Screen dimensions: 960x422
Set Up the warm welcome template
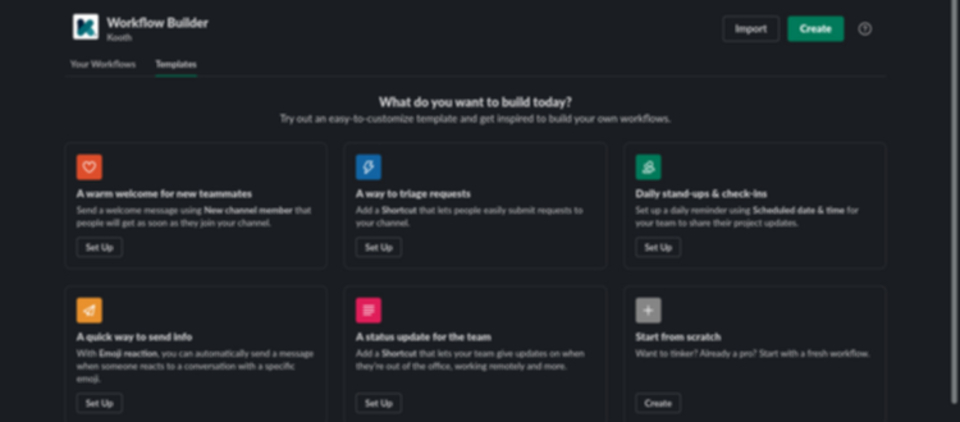100,247
